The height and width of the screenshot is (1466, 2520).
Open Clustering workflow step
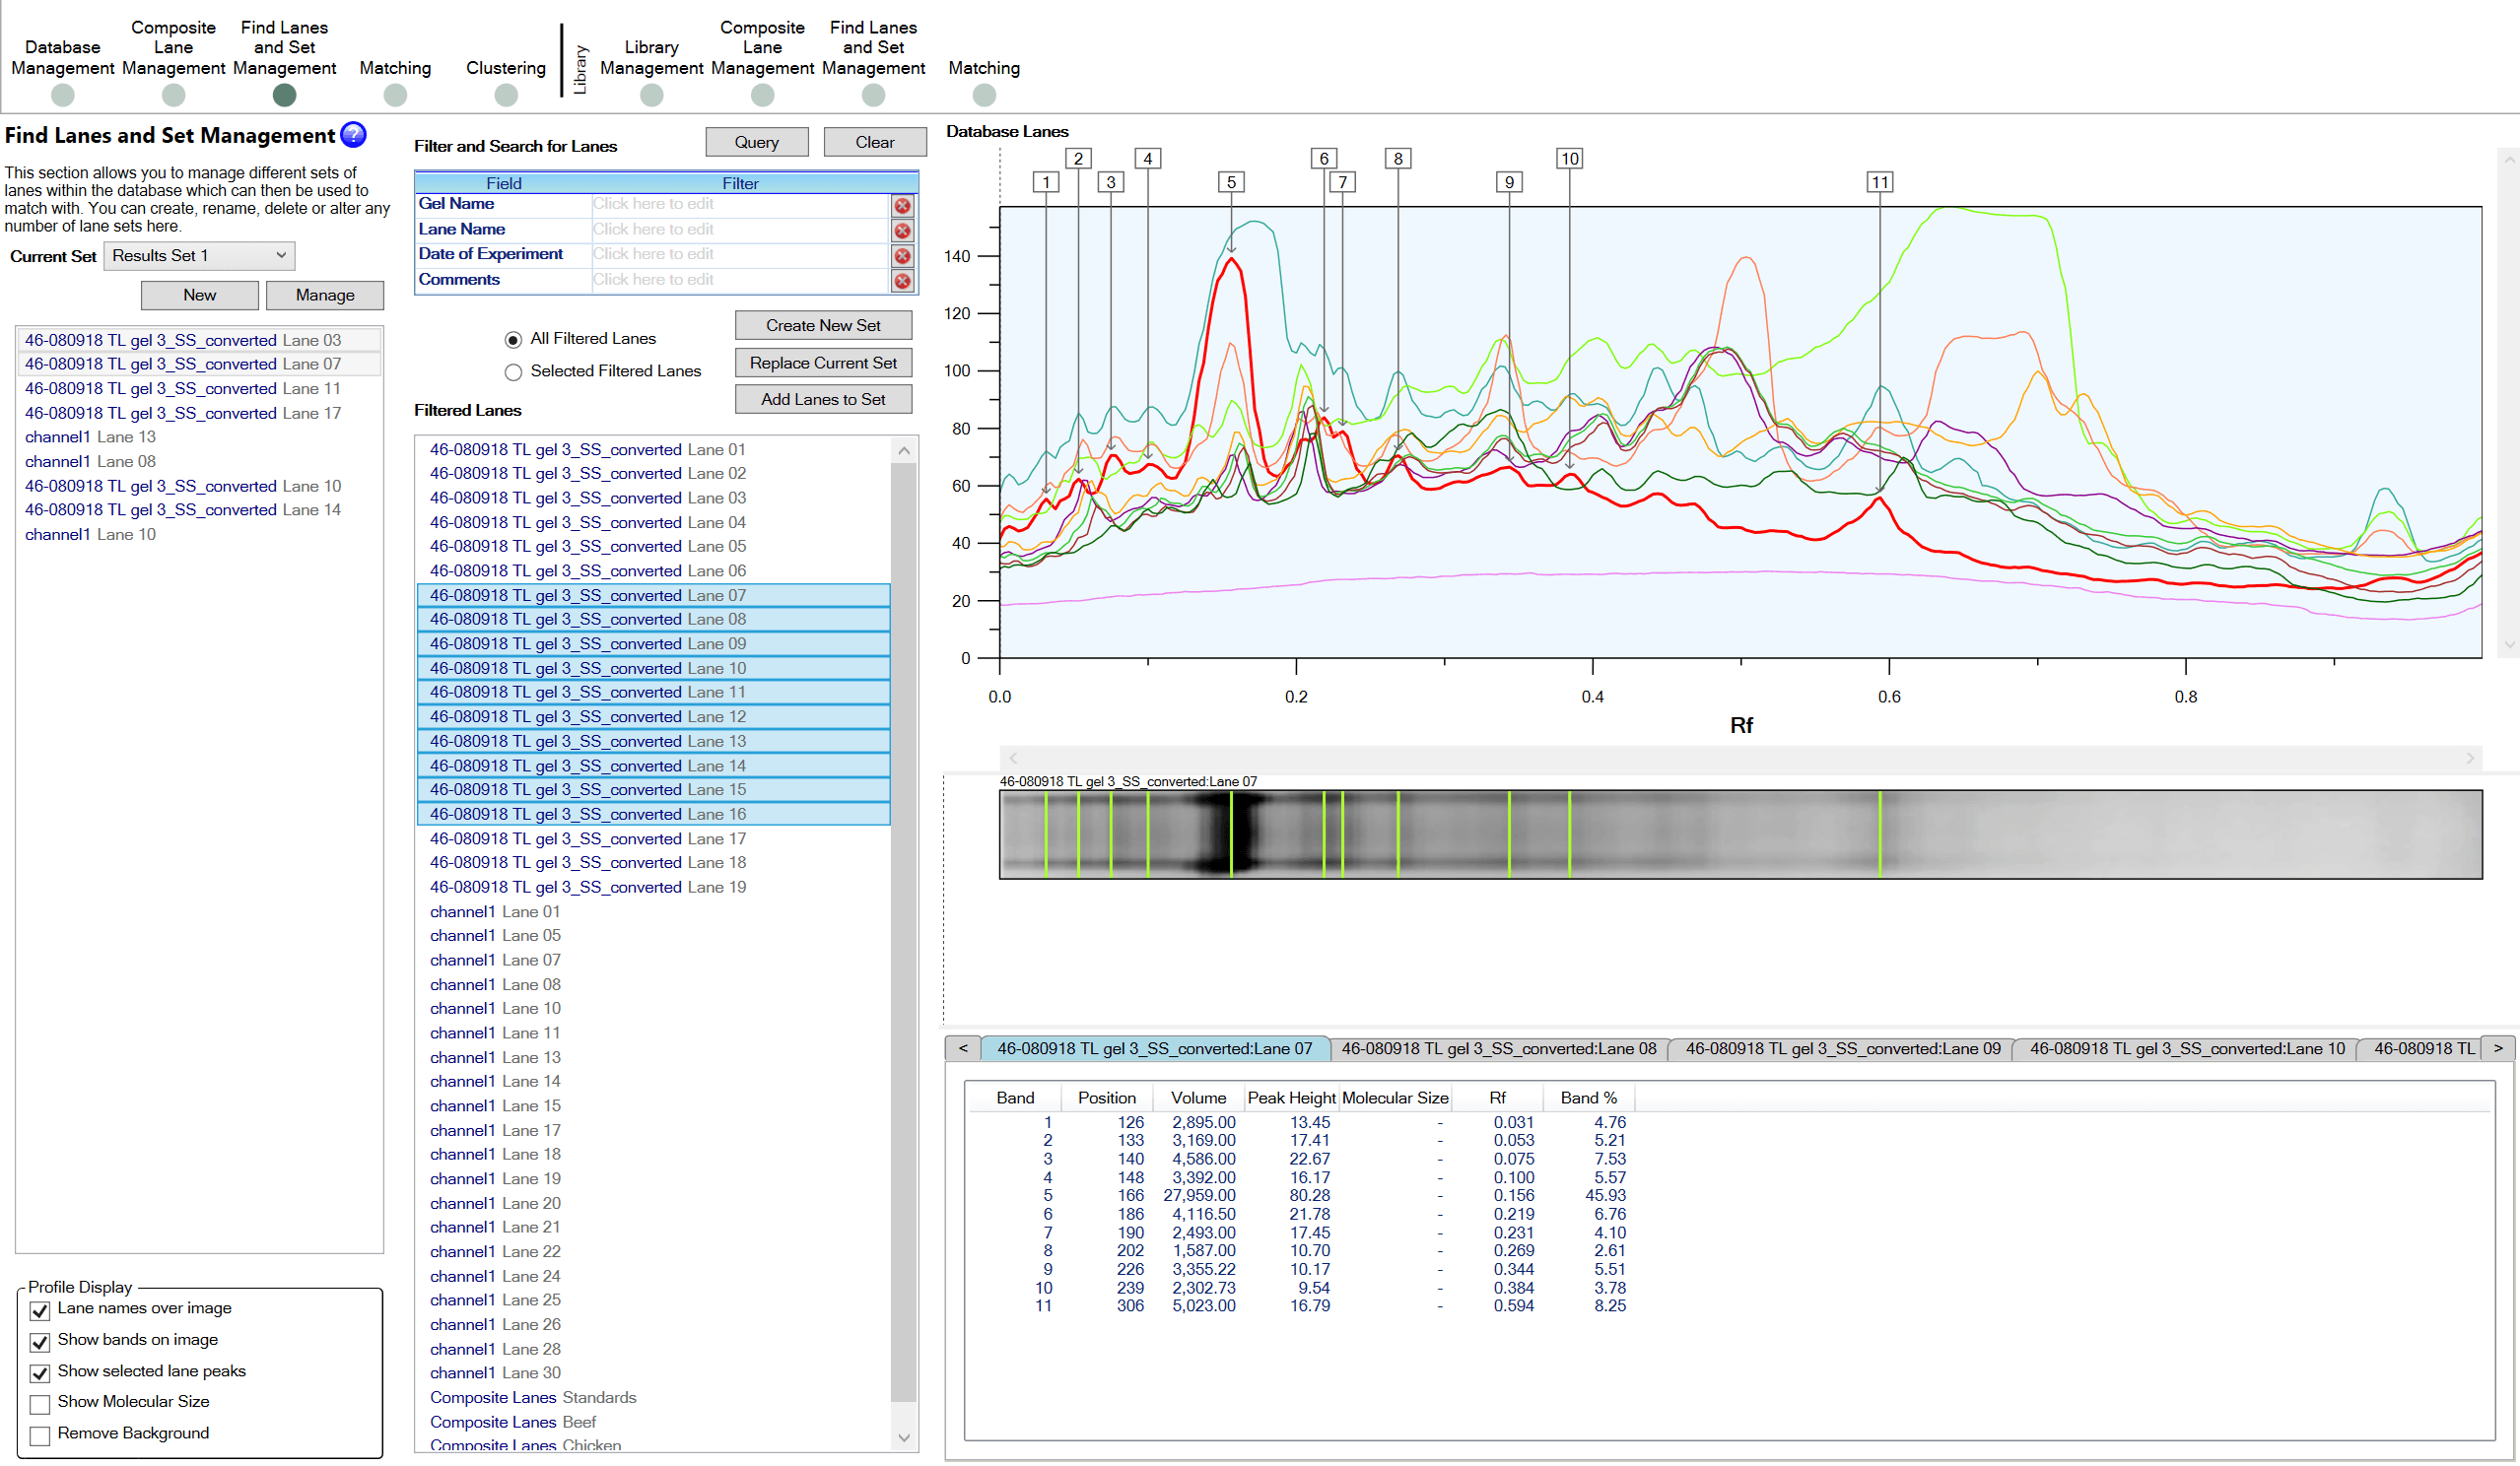(x=506, y=68)
